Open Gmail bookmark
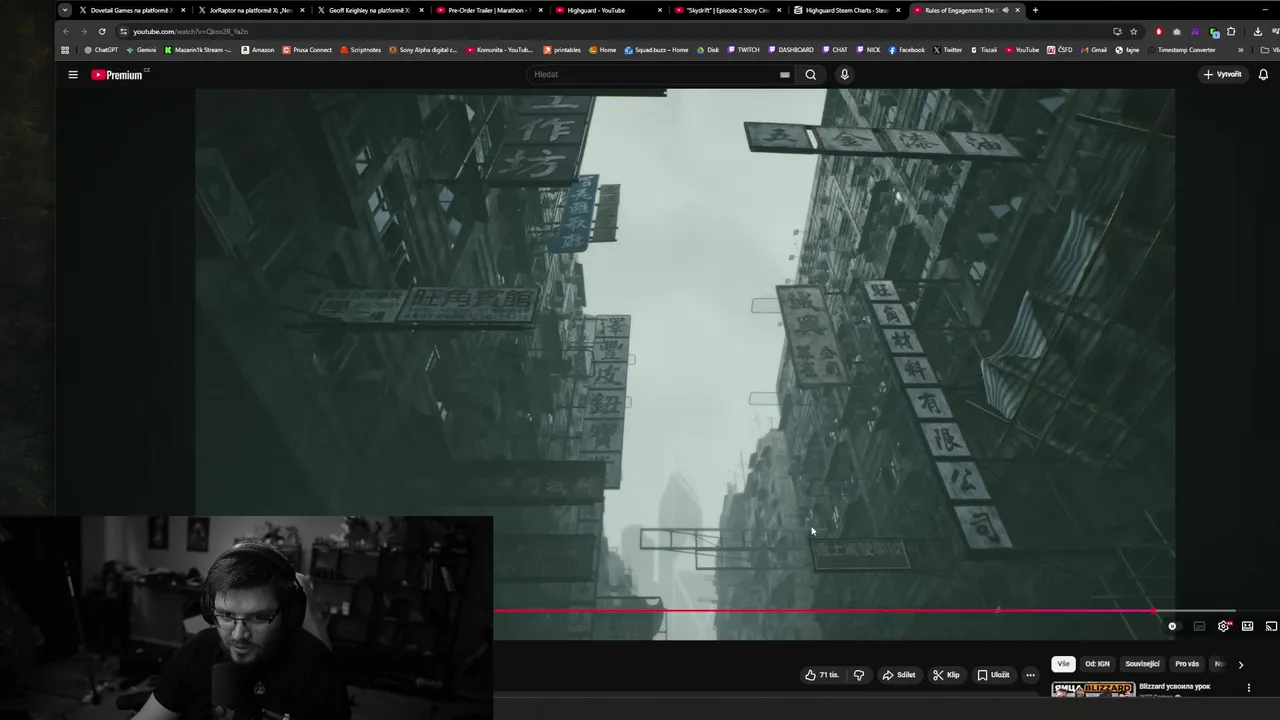 (1093, 50)
